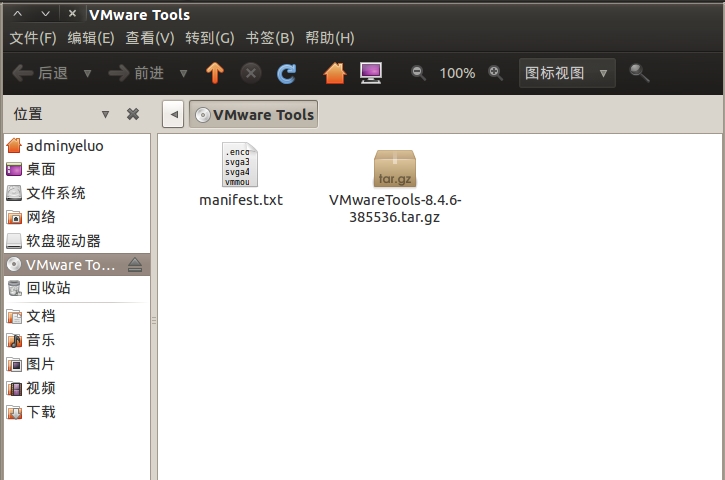Open 图片 bookmark in sidebar
The height and width of the screenshot is (480, 725).
[77, 364]
